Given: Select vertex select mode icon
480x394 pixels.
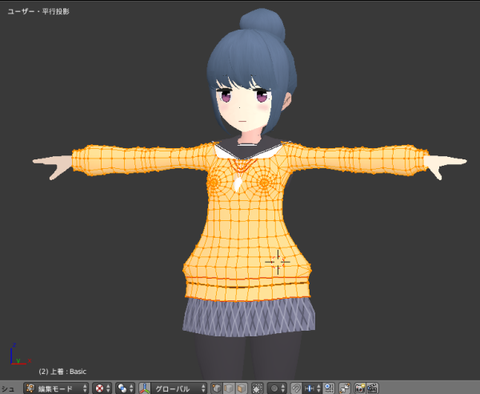Looking at the screenshot, I should click(x=216, y=388).
